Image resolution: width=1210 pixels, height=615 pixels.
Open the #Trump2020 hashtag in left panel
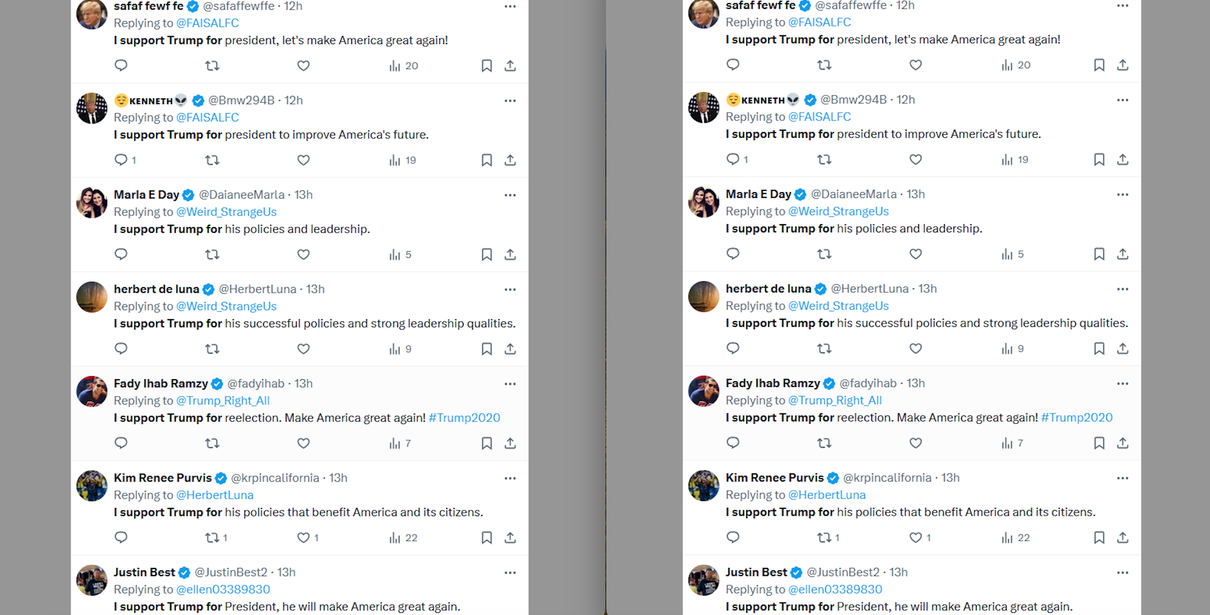click(464, 418)
